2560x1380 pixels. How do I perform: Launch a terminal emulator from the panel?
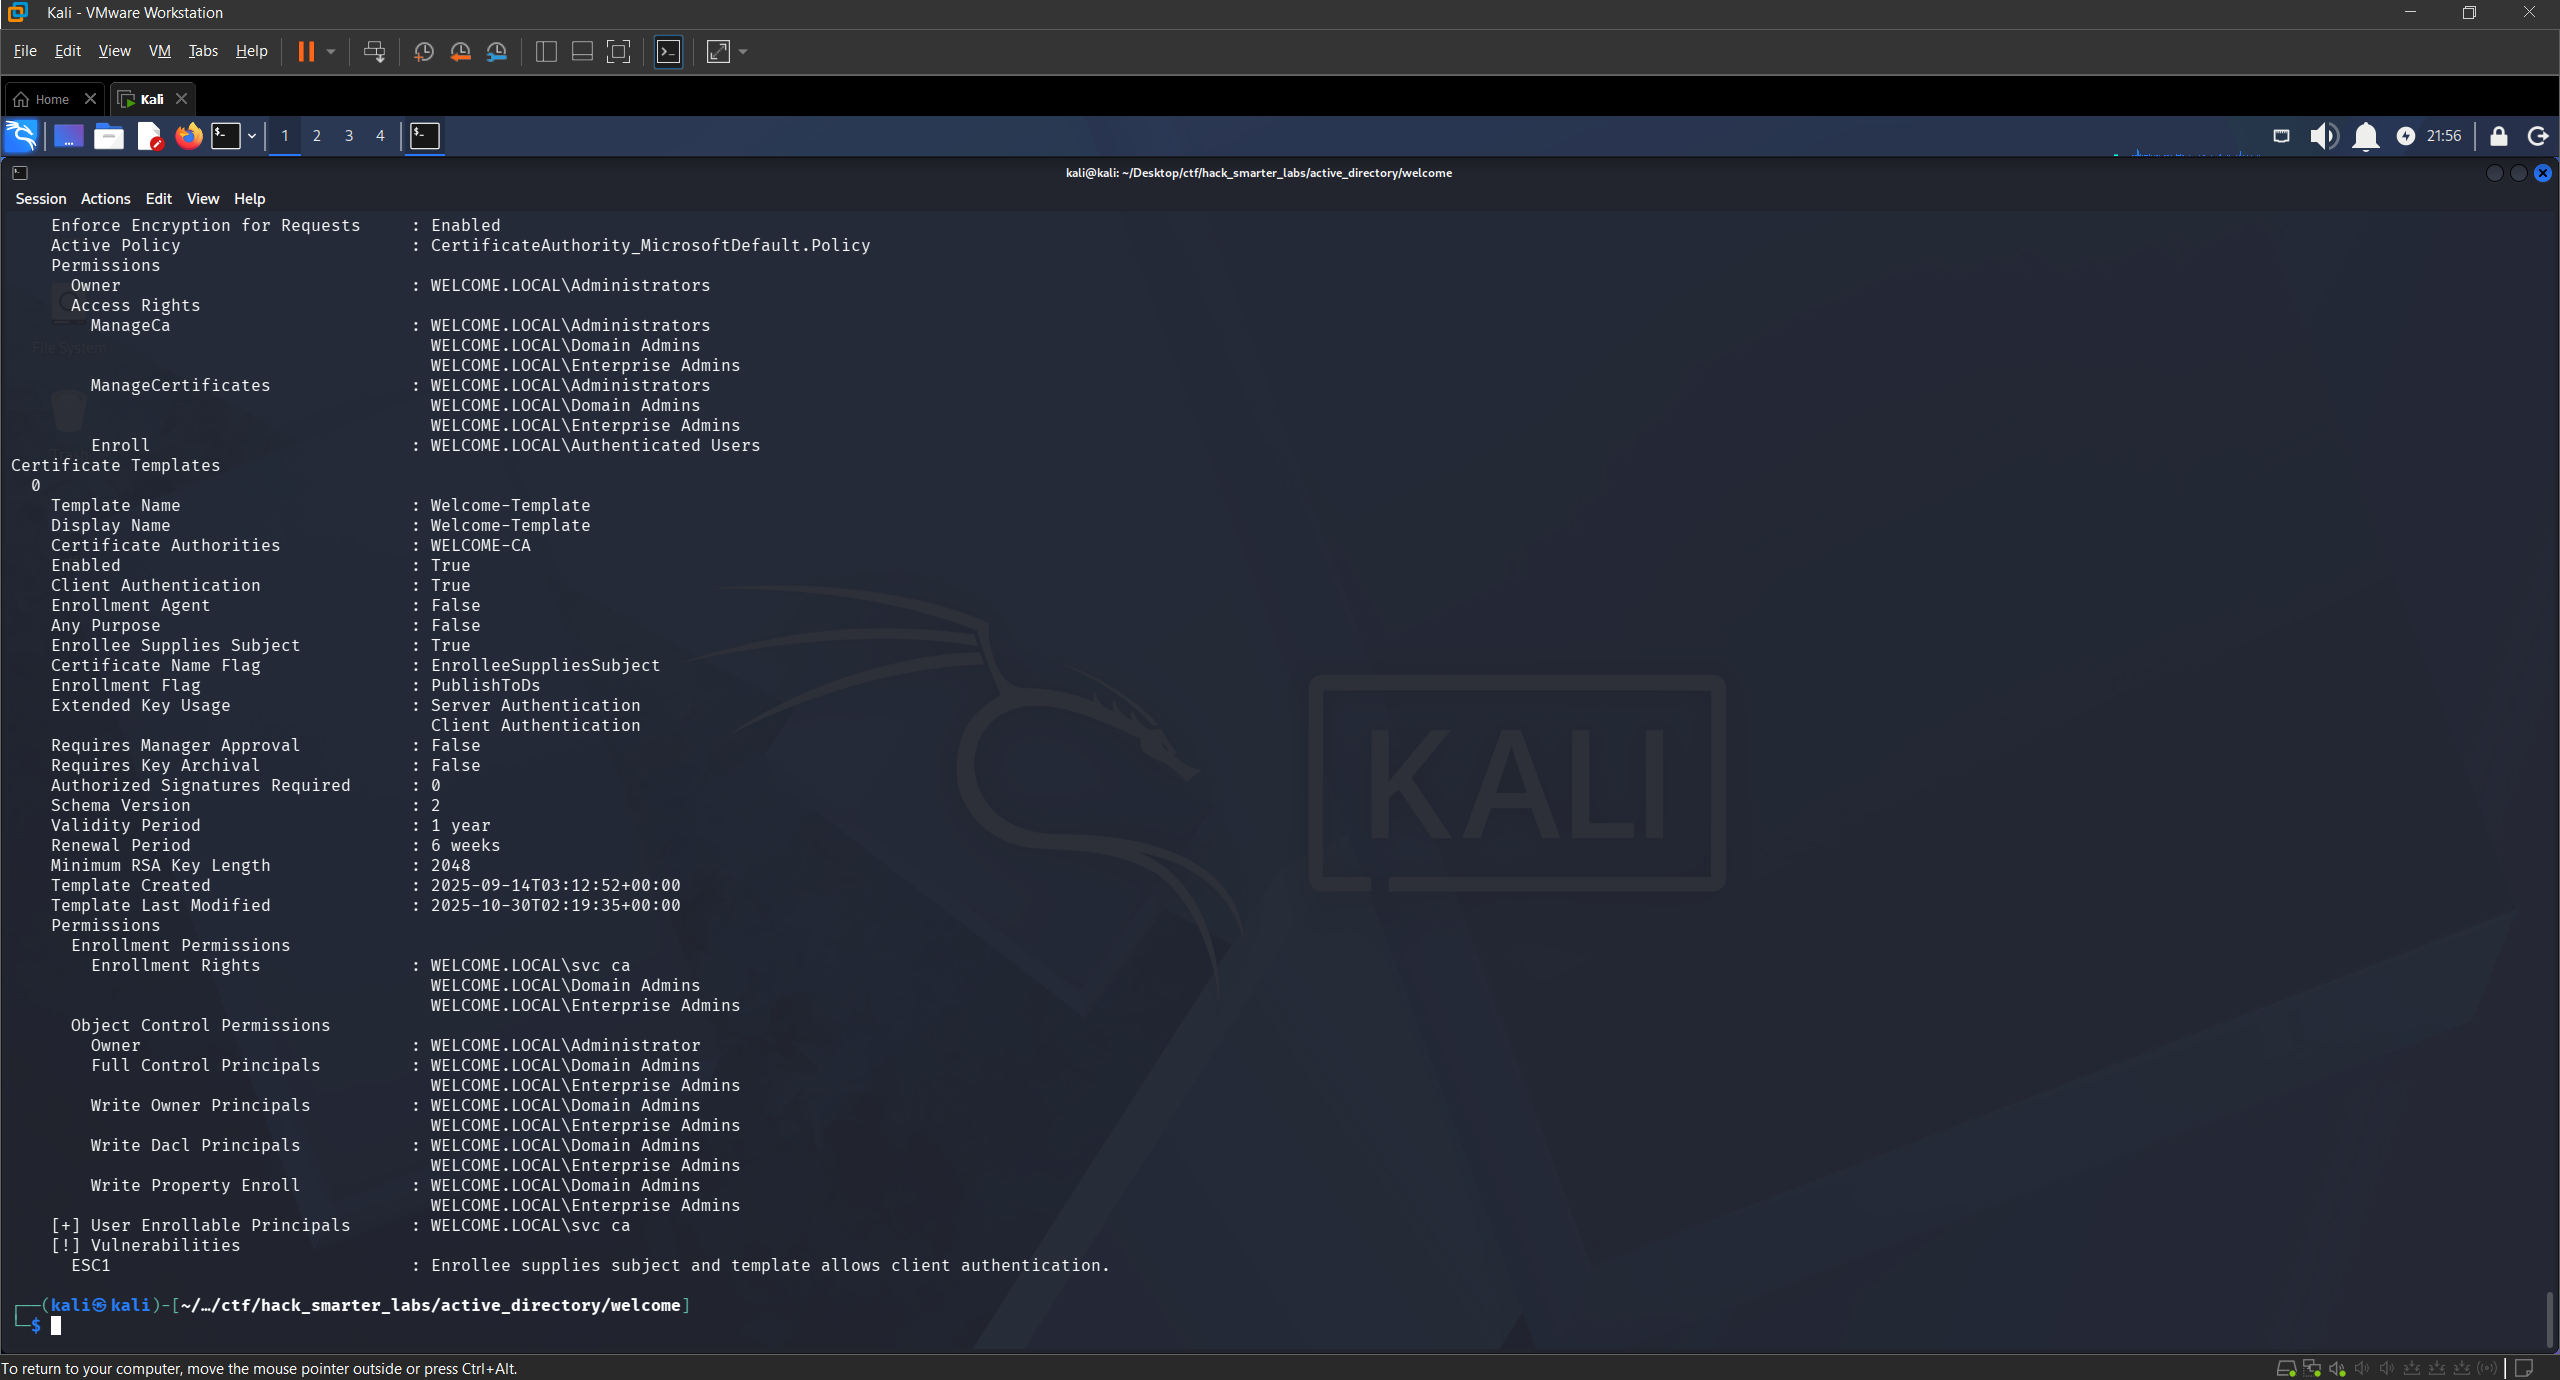(226, 136)
